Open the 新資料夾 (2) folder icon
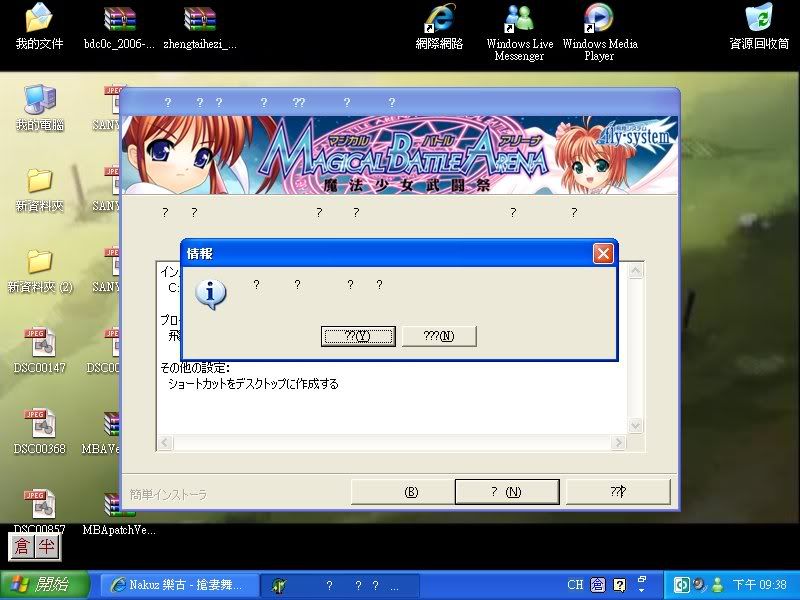 coord(40,271)
